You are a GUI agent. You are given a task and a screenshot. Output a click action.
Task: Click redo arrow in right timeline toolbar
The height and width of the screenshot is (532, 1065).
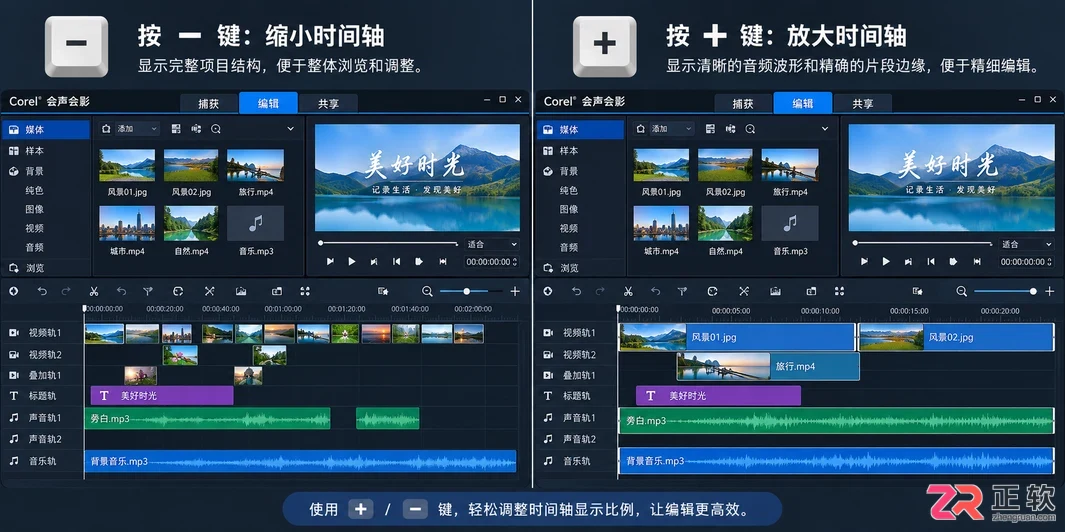(600, 291)
